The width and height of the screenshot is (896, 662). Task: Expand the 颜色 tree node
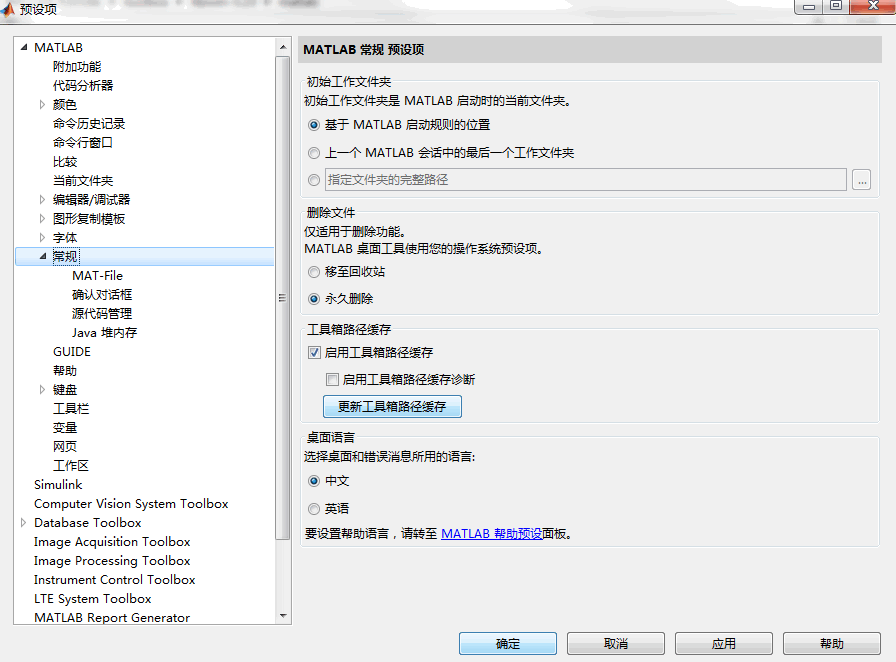point(42,105)
